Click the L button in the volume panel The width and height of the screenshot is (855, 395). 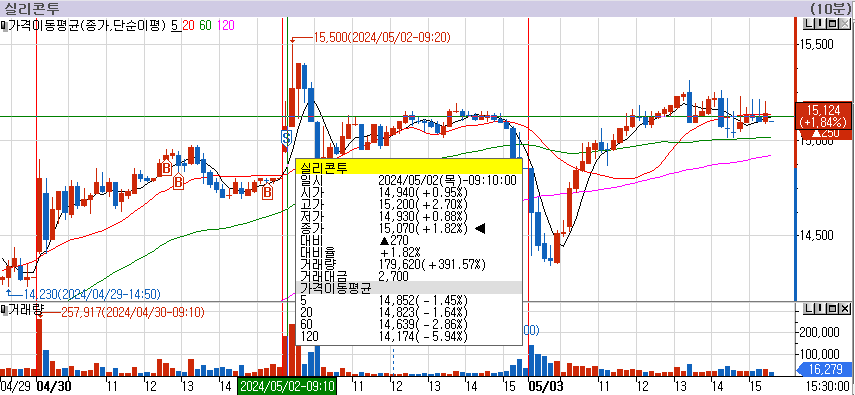click(x=810, y=309)
